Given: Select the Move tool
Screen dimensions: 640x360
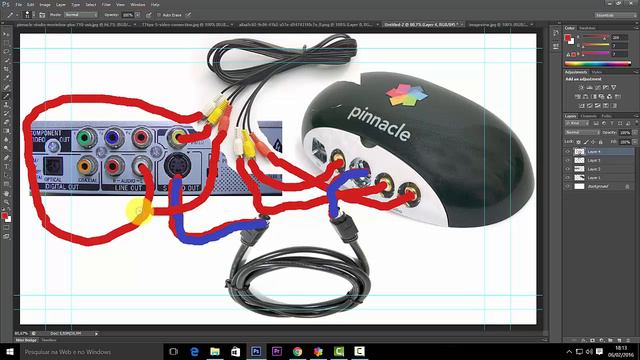Looking at the screenshot, I should pyautogui.click(x=6, y=34).
